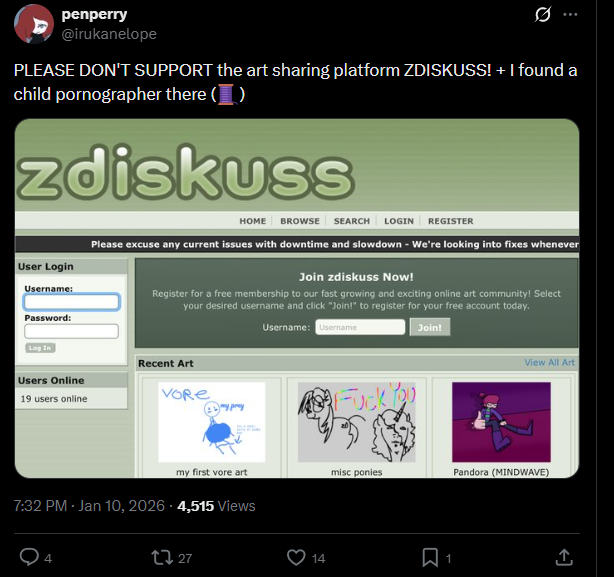
Task: Open the three-dot more options menu
Action: pyautogui.click(x=571, y=15)
